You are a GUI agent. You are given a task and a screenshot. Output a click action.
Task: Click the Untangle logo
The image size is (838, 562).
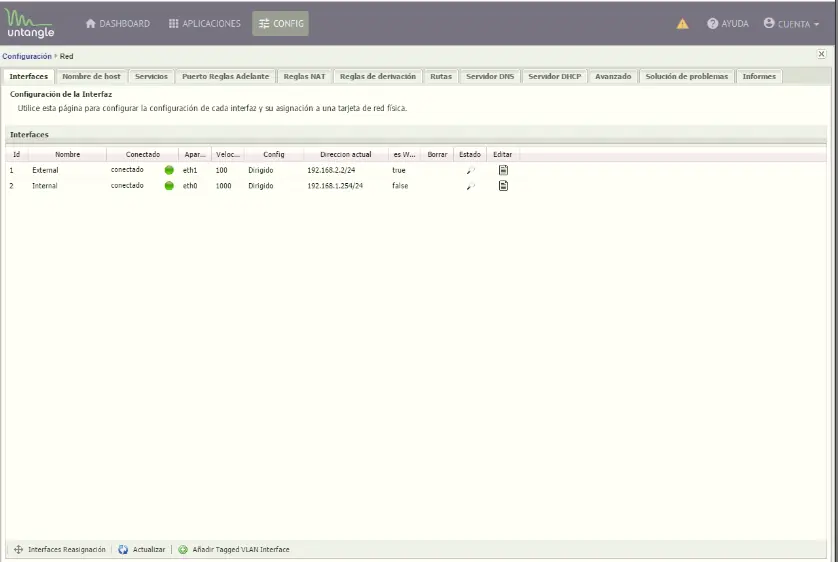coord(29,24)
